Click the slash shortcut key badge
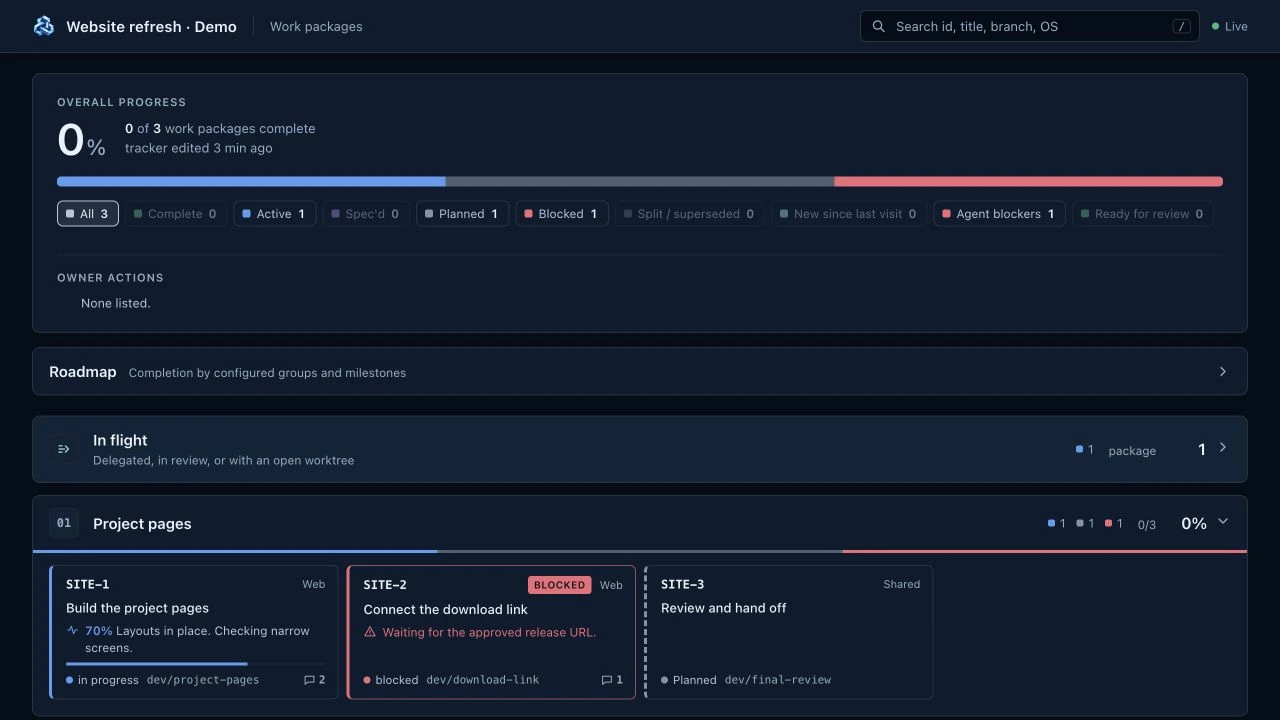 coord(1182,26)
